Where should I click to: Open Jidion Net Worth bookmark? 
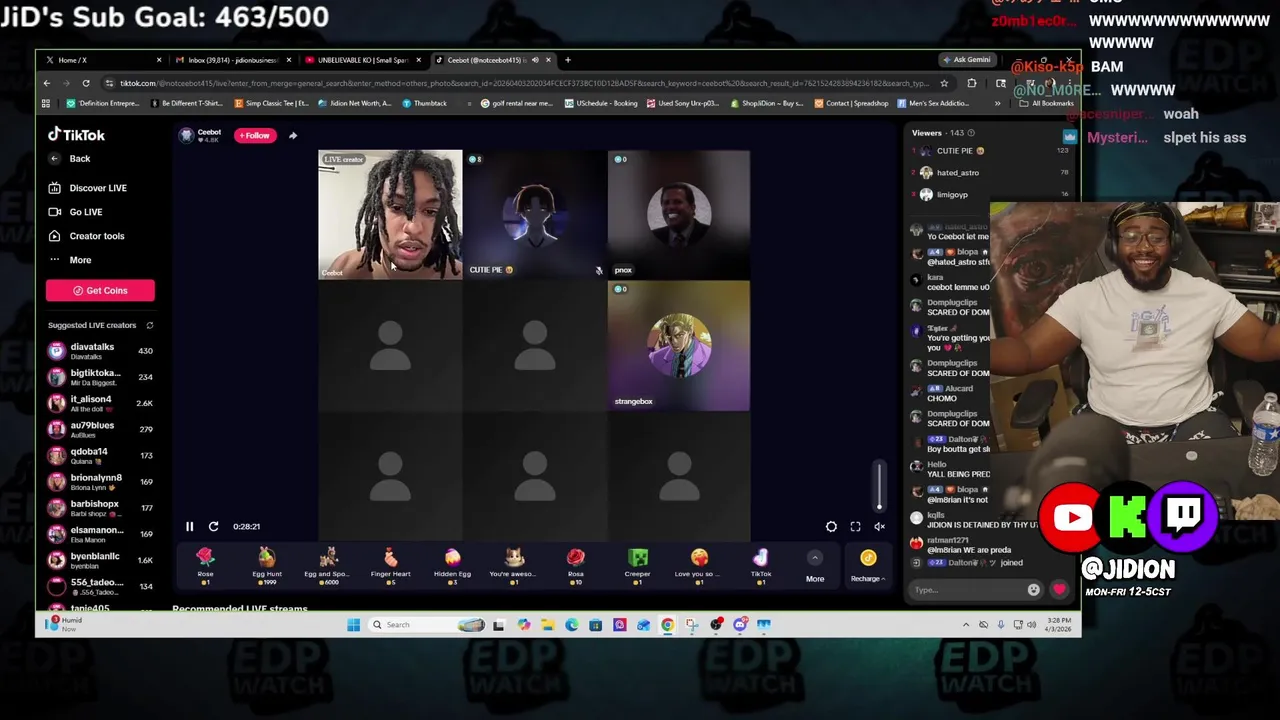354,103
